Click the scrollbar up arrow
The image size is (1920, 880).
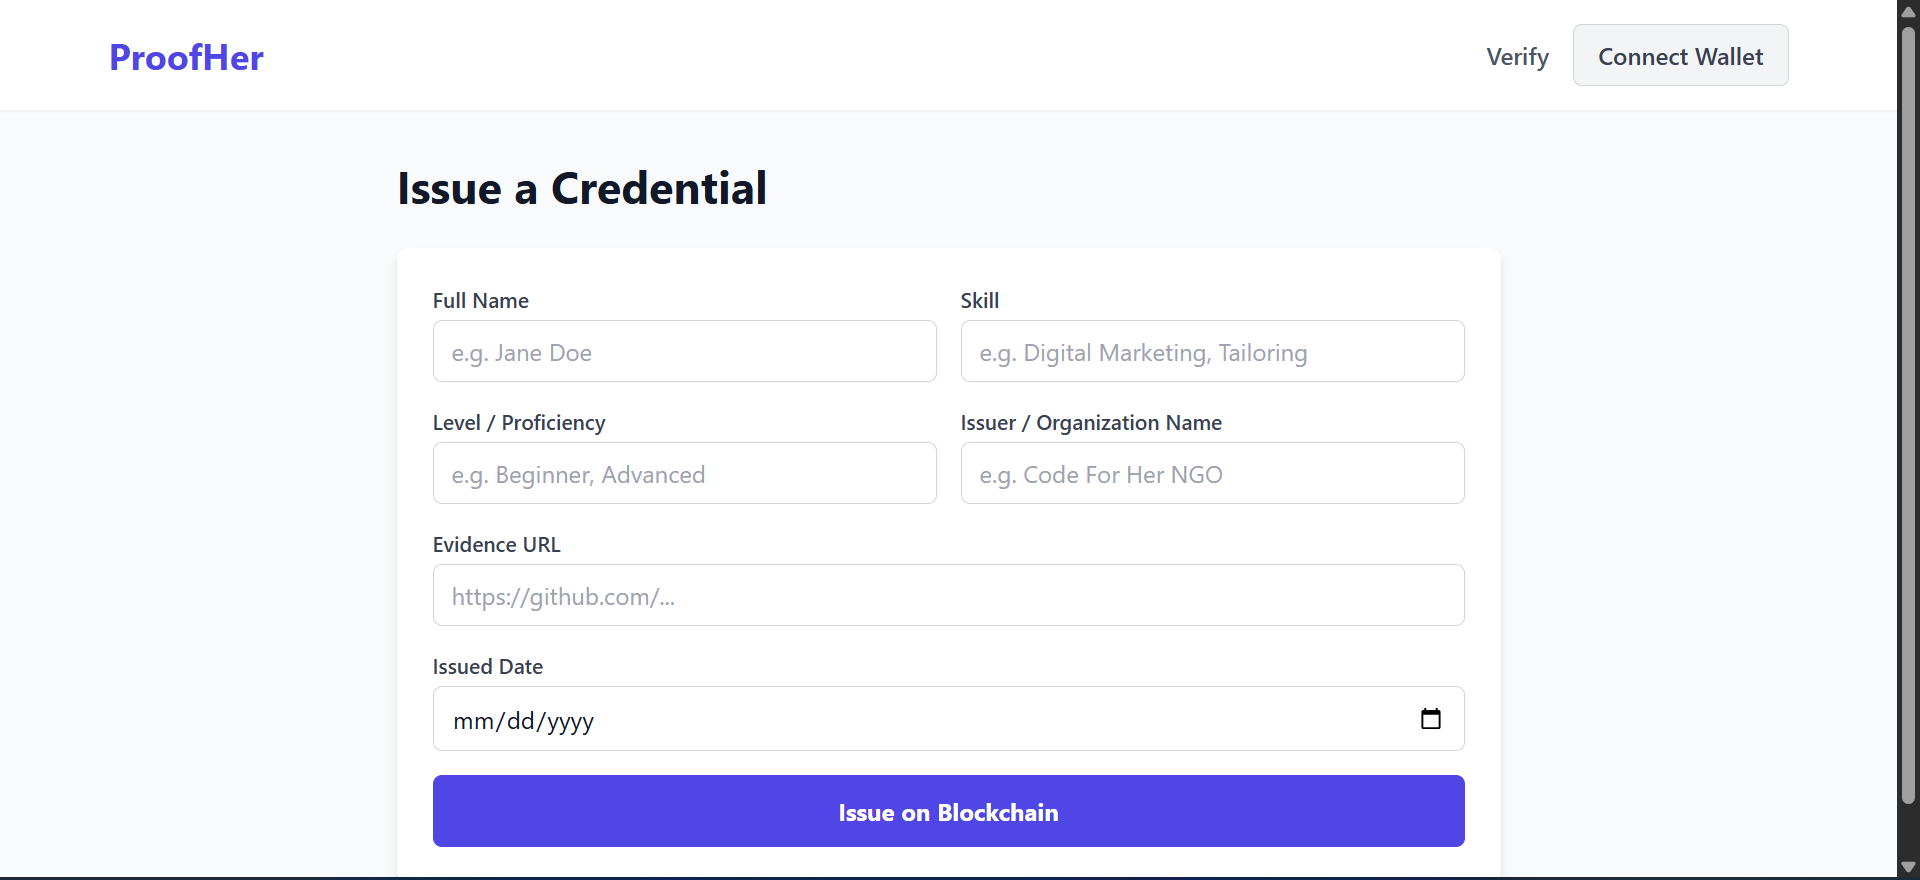pos(1908,12)
